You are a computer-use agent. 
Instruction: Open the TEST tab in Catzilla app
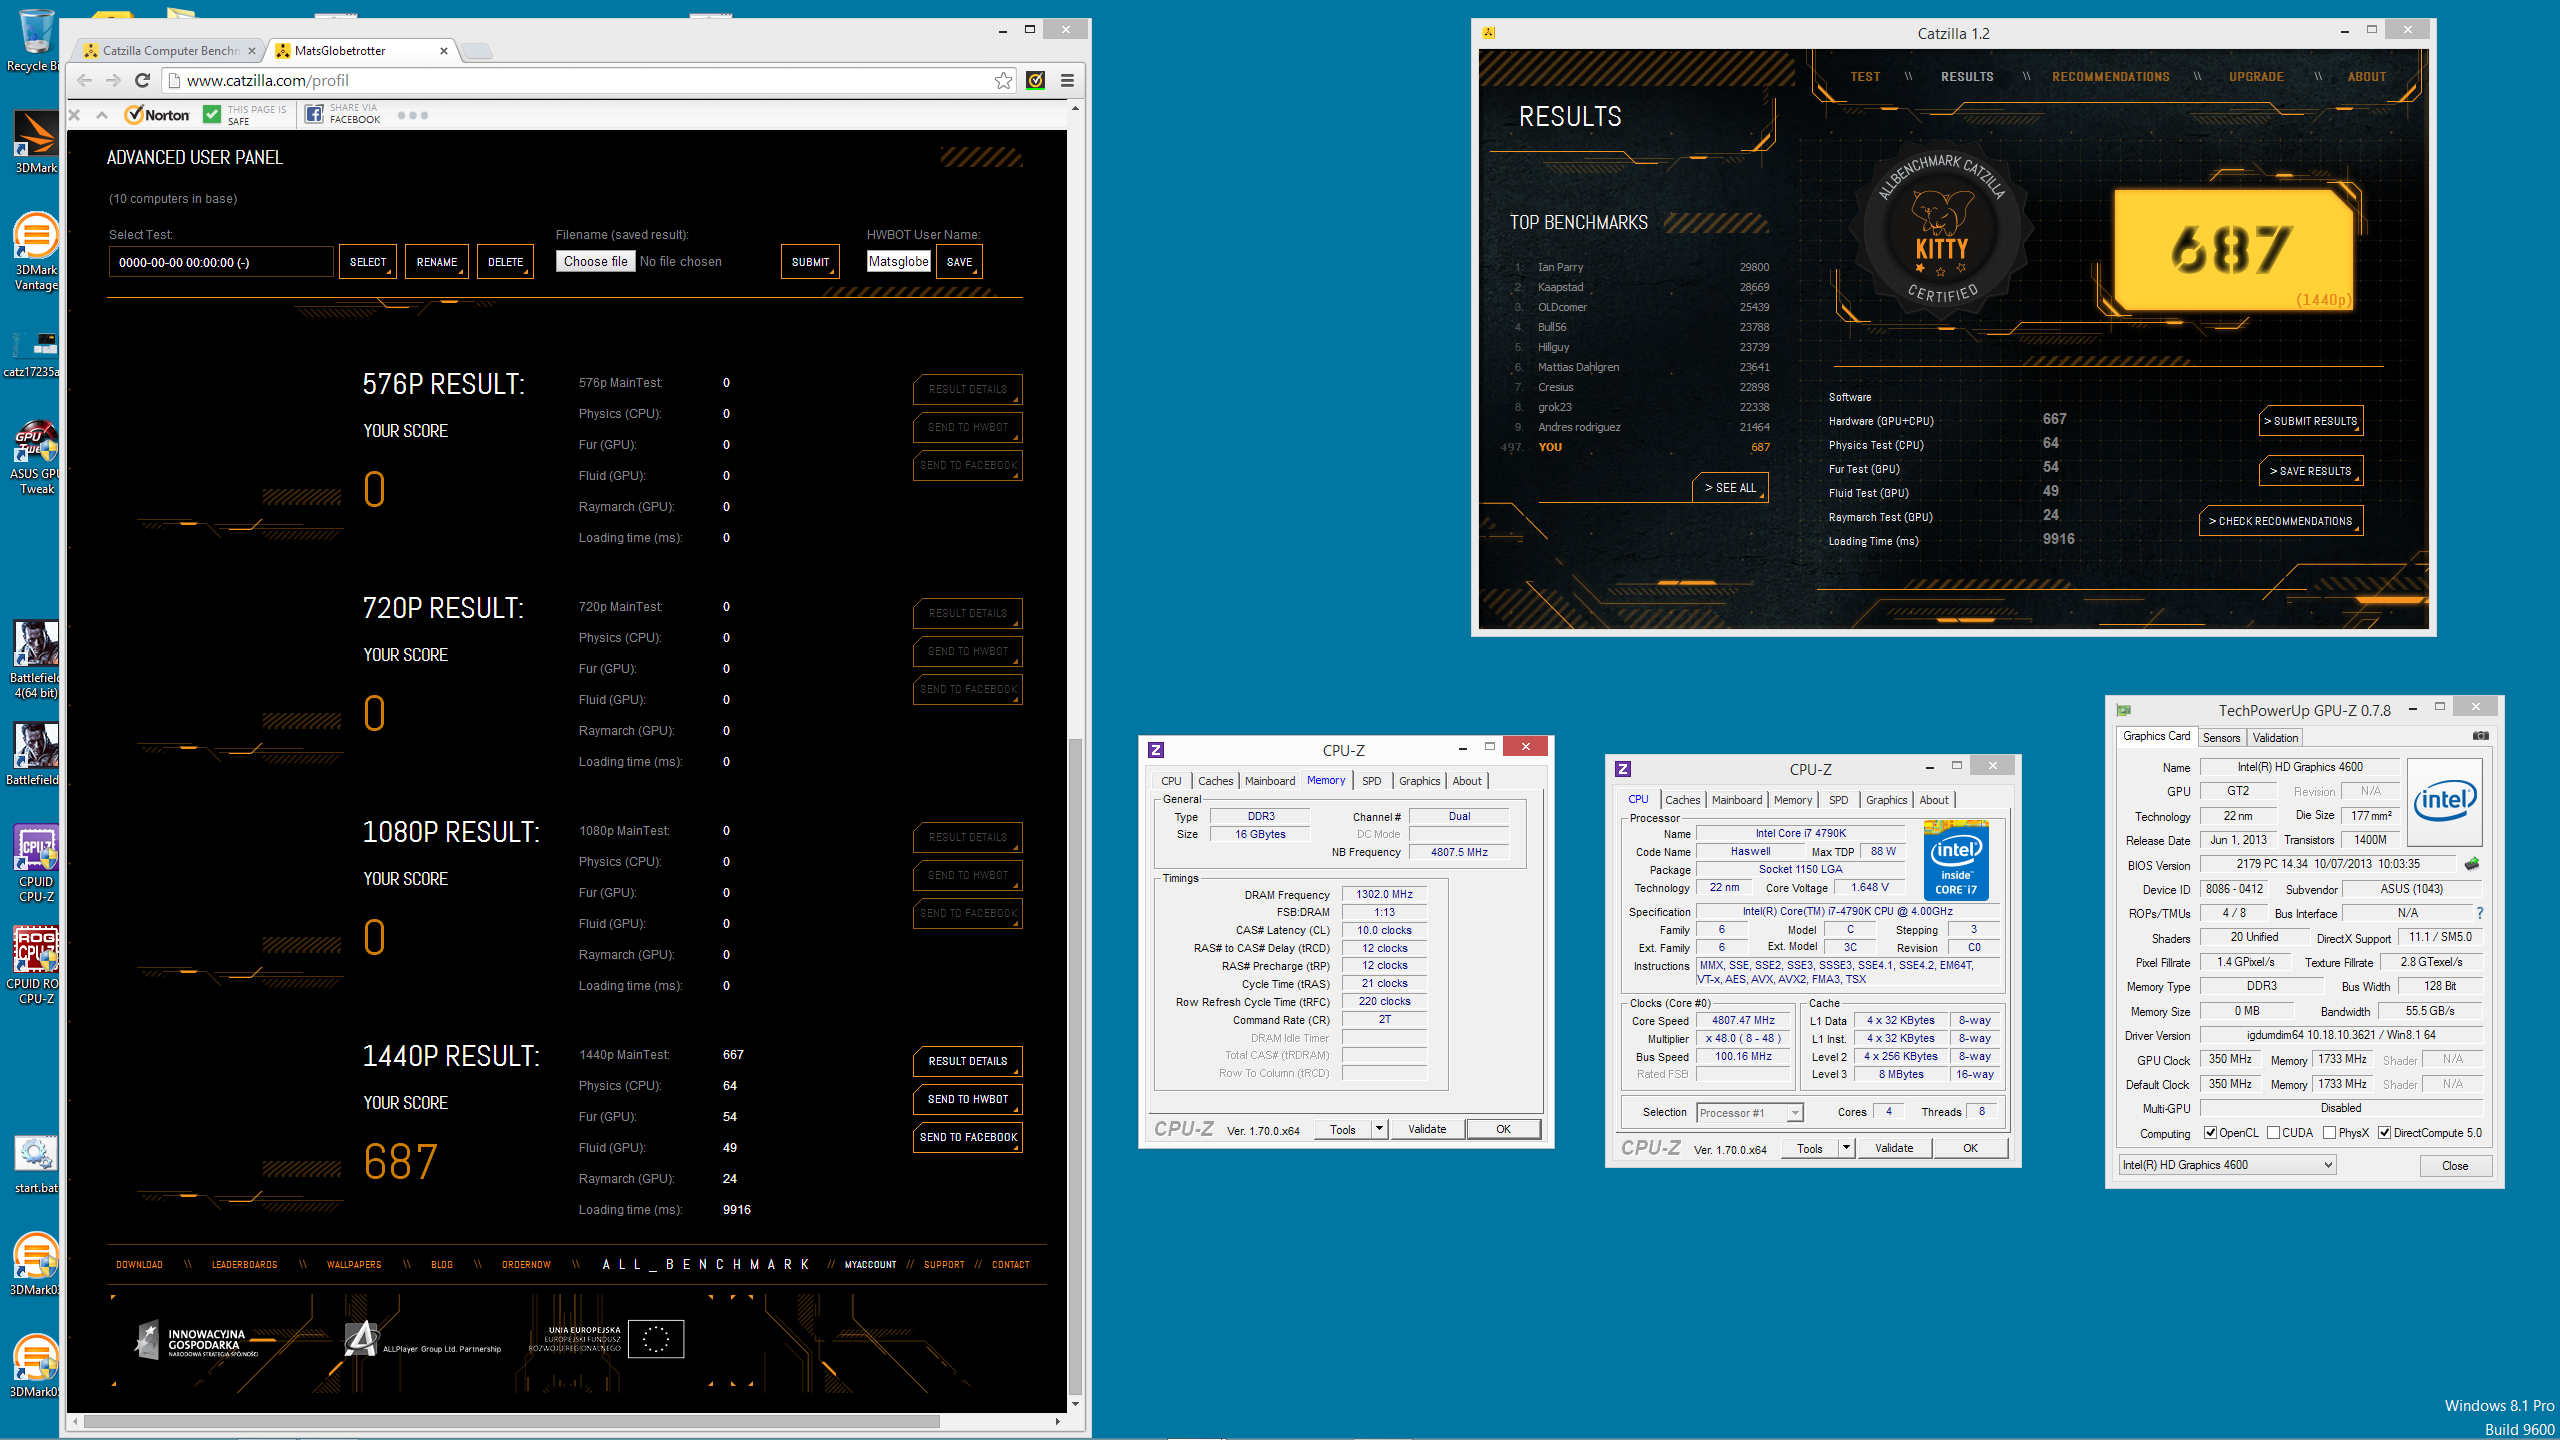pyautogui.click(x=1865, y=77)
